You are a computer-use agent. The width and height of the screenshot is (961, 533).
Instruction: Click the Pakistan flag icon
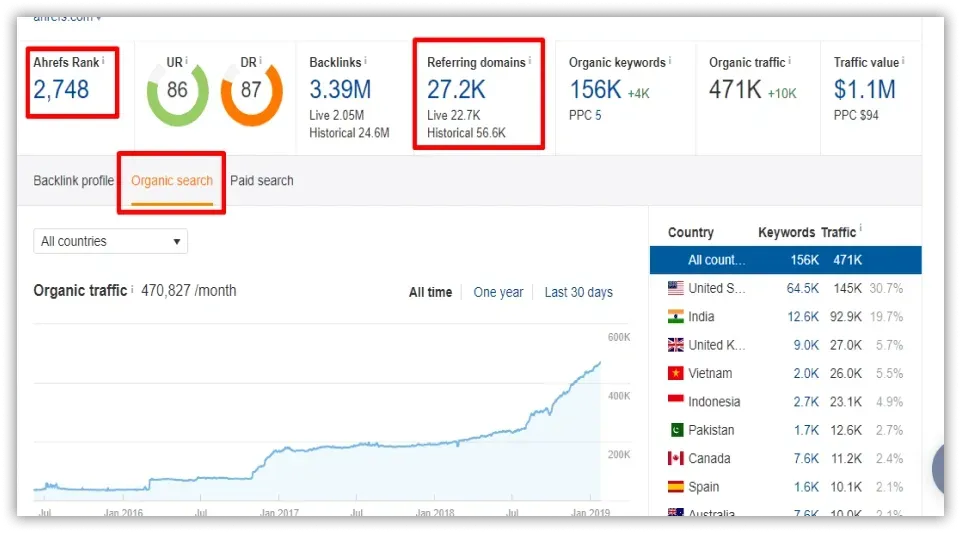tap(676, 430)
